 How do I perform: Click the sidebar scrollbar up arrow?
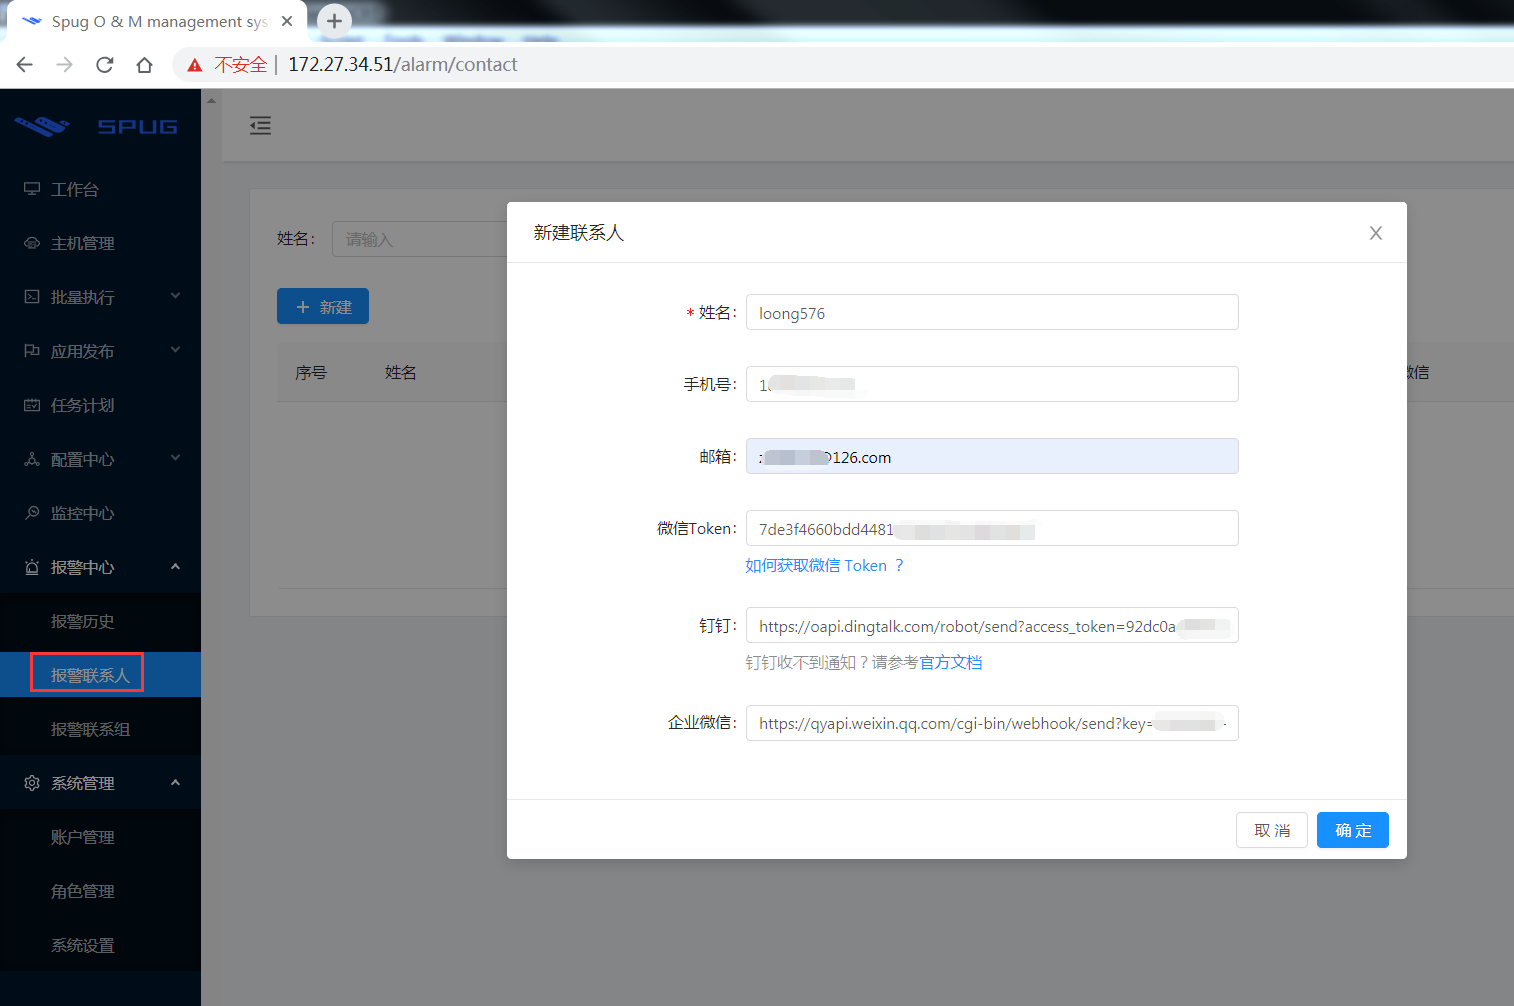(211, 100)
